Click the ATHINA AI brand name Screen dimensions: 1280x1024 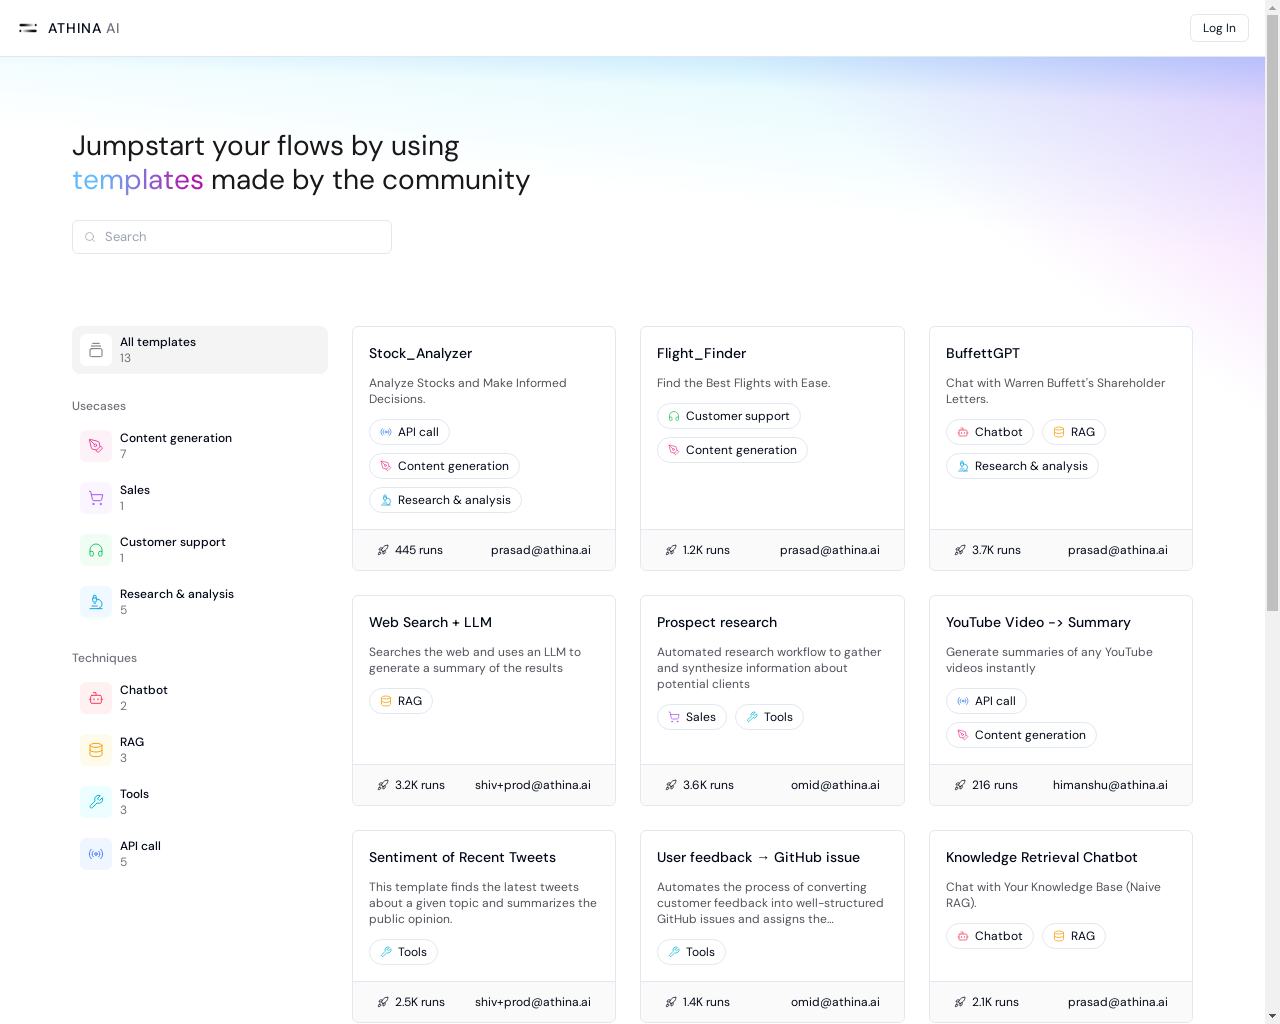coord(84,28)
